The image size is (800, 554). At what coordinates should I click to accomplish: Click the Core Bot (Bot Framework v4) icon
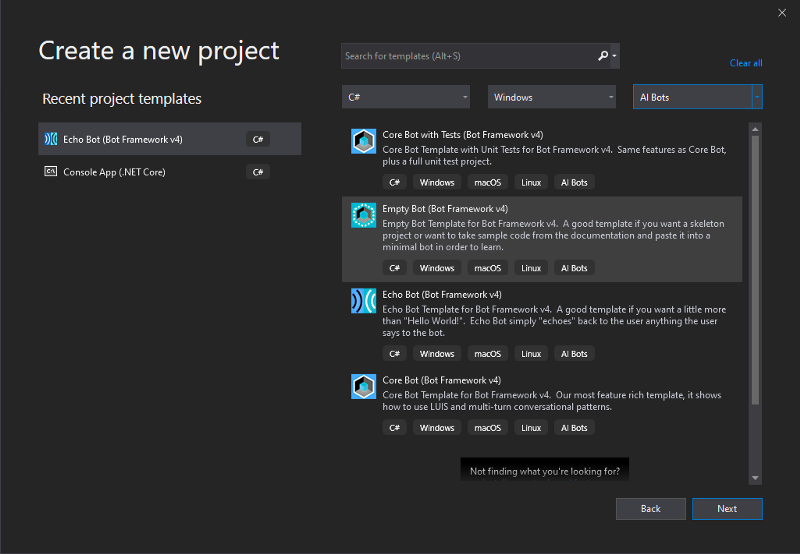coord(363,387)
